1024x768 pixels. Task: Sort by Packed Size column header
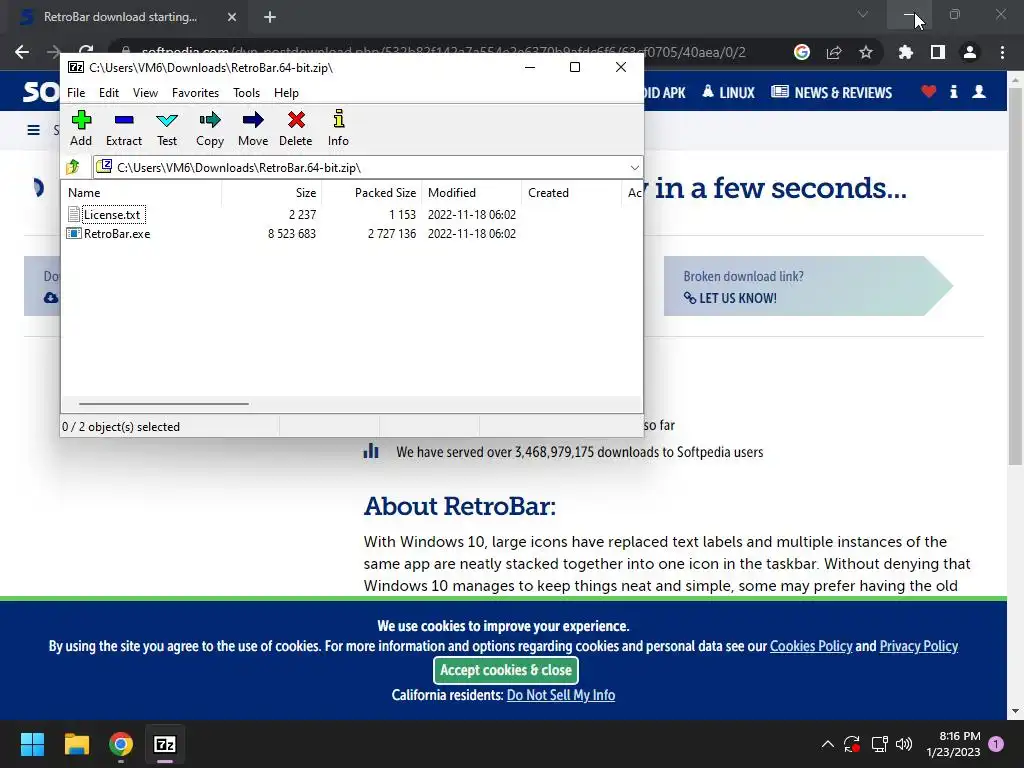click(x=372, y=193)
